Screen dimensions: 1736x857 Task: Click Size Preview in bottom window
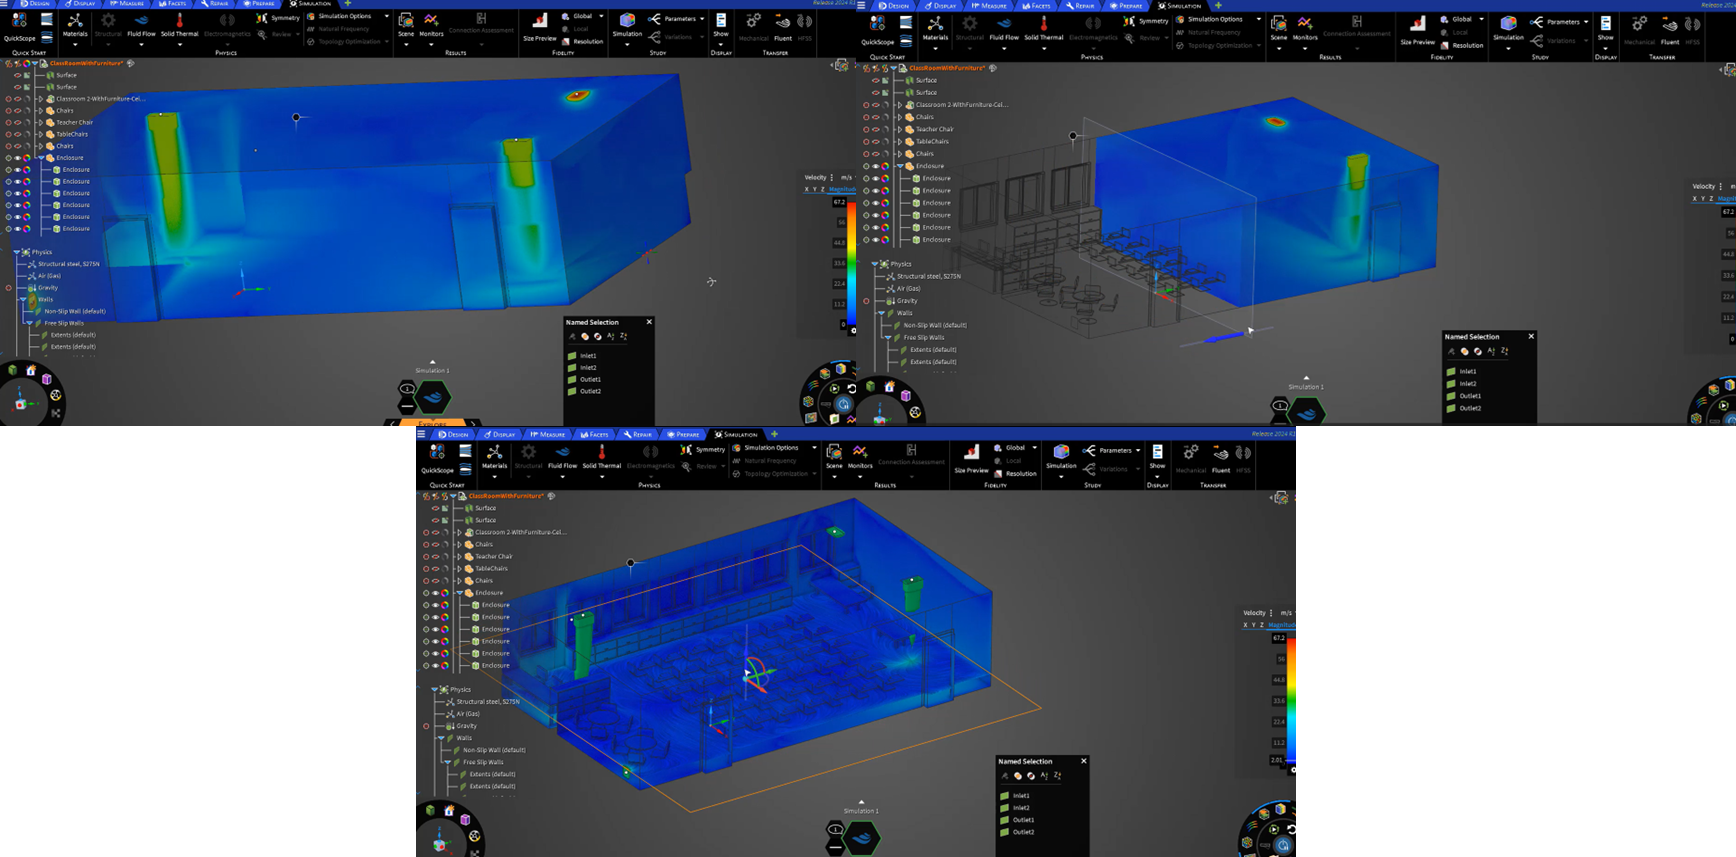point(971,457)
